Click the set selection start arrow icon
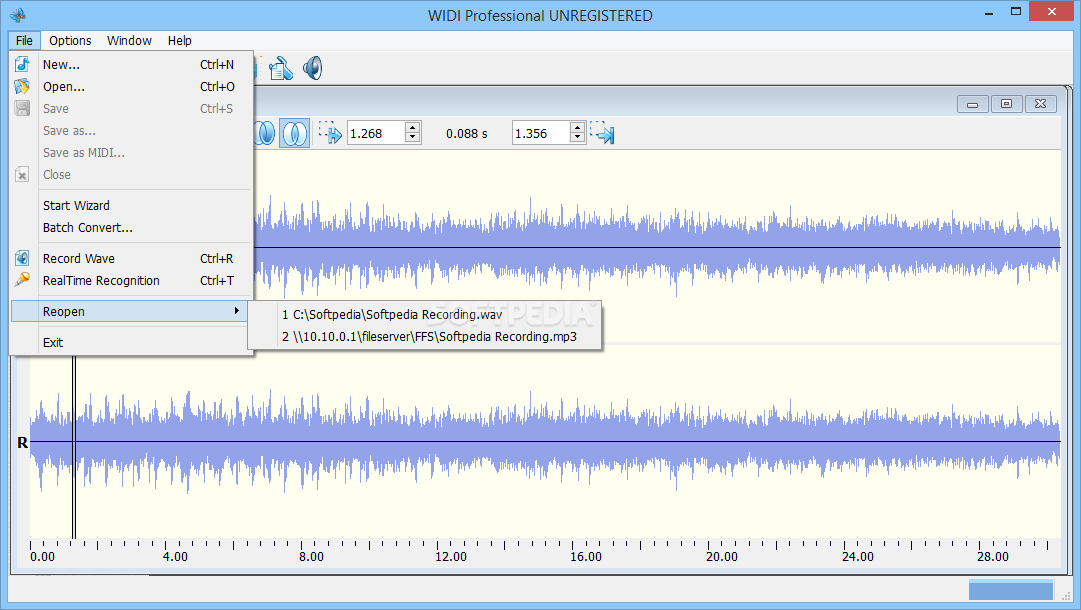The image size is (1081, 610). click(x=330, y=132)
